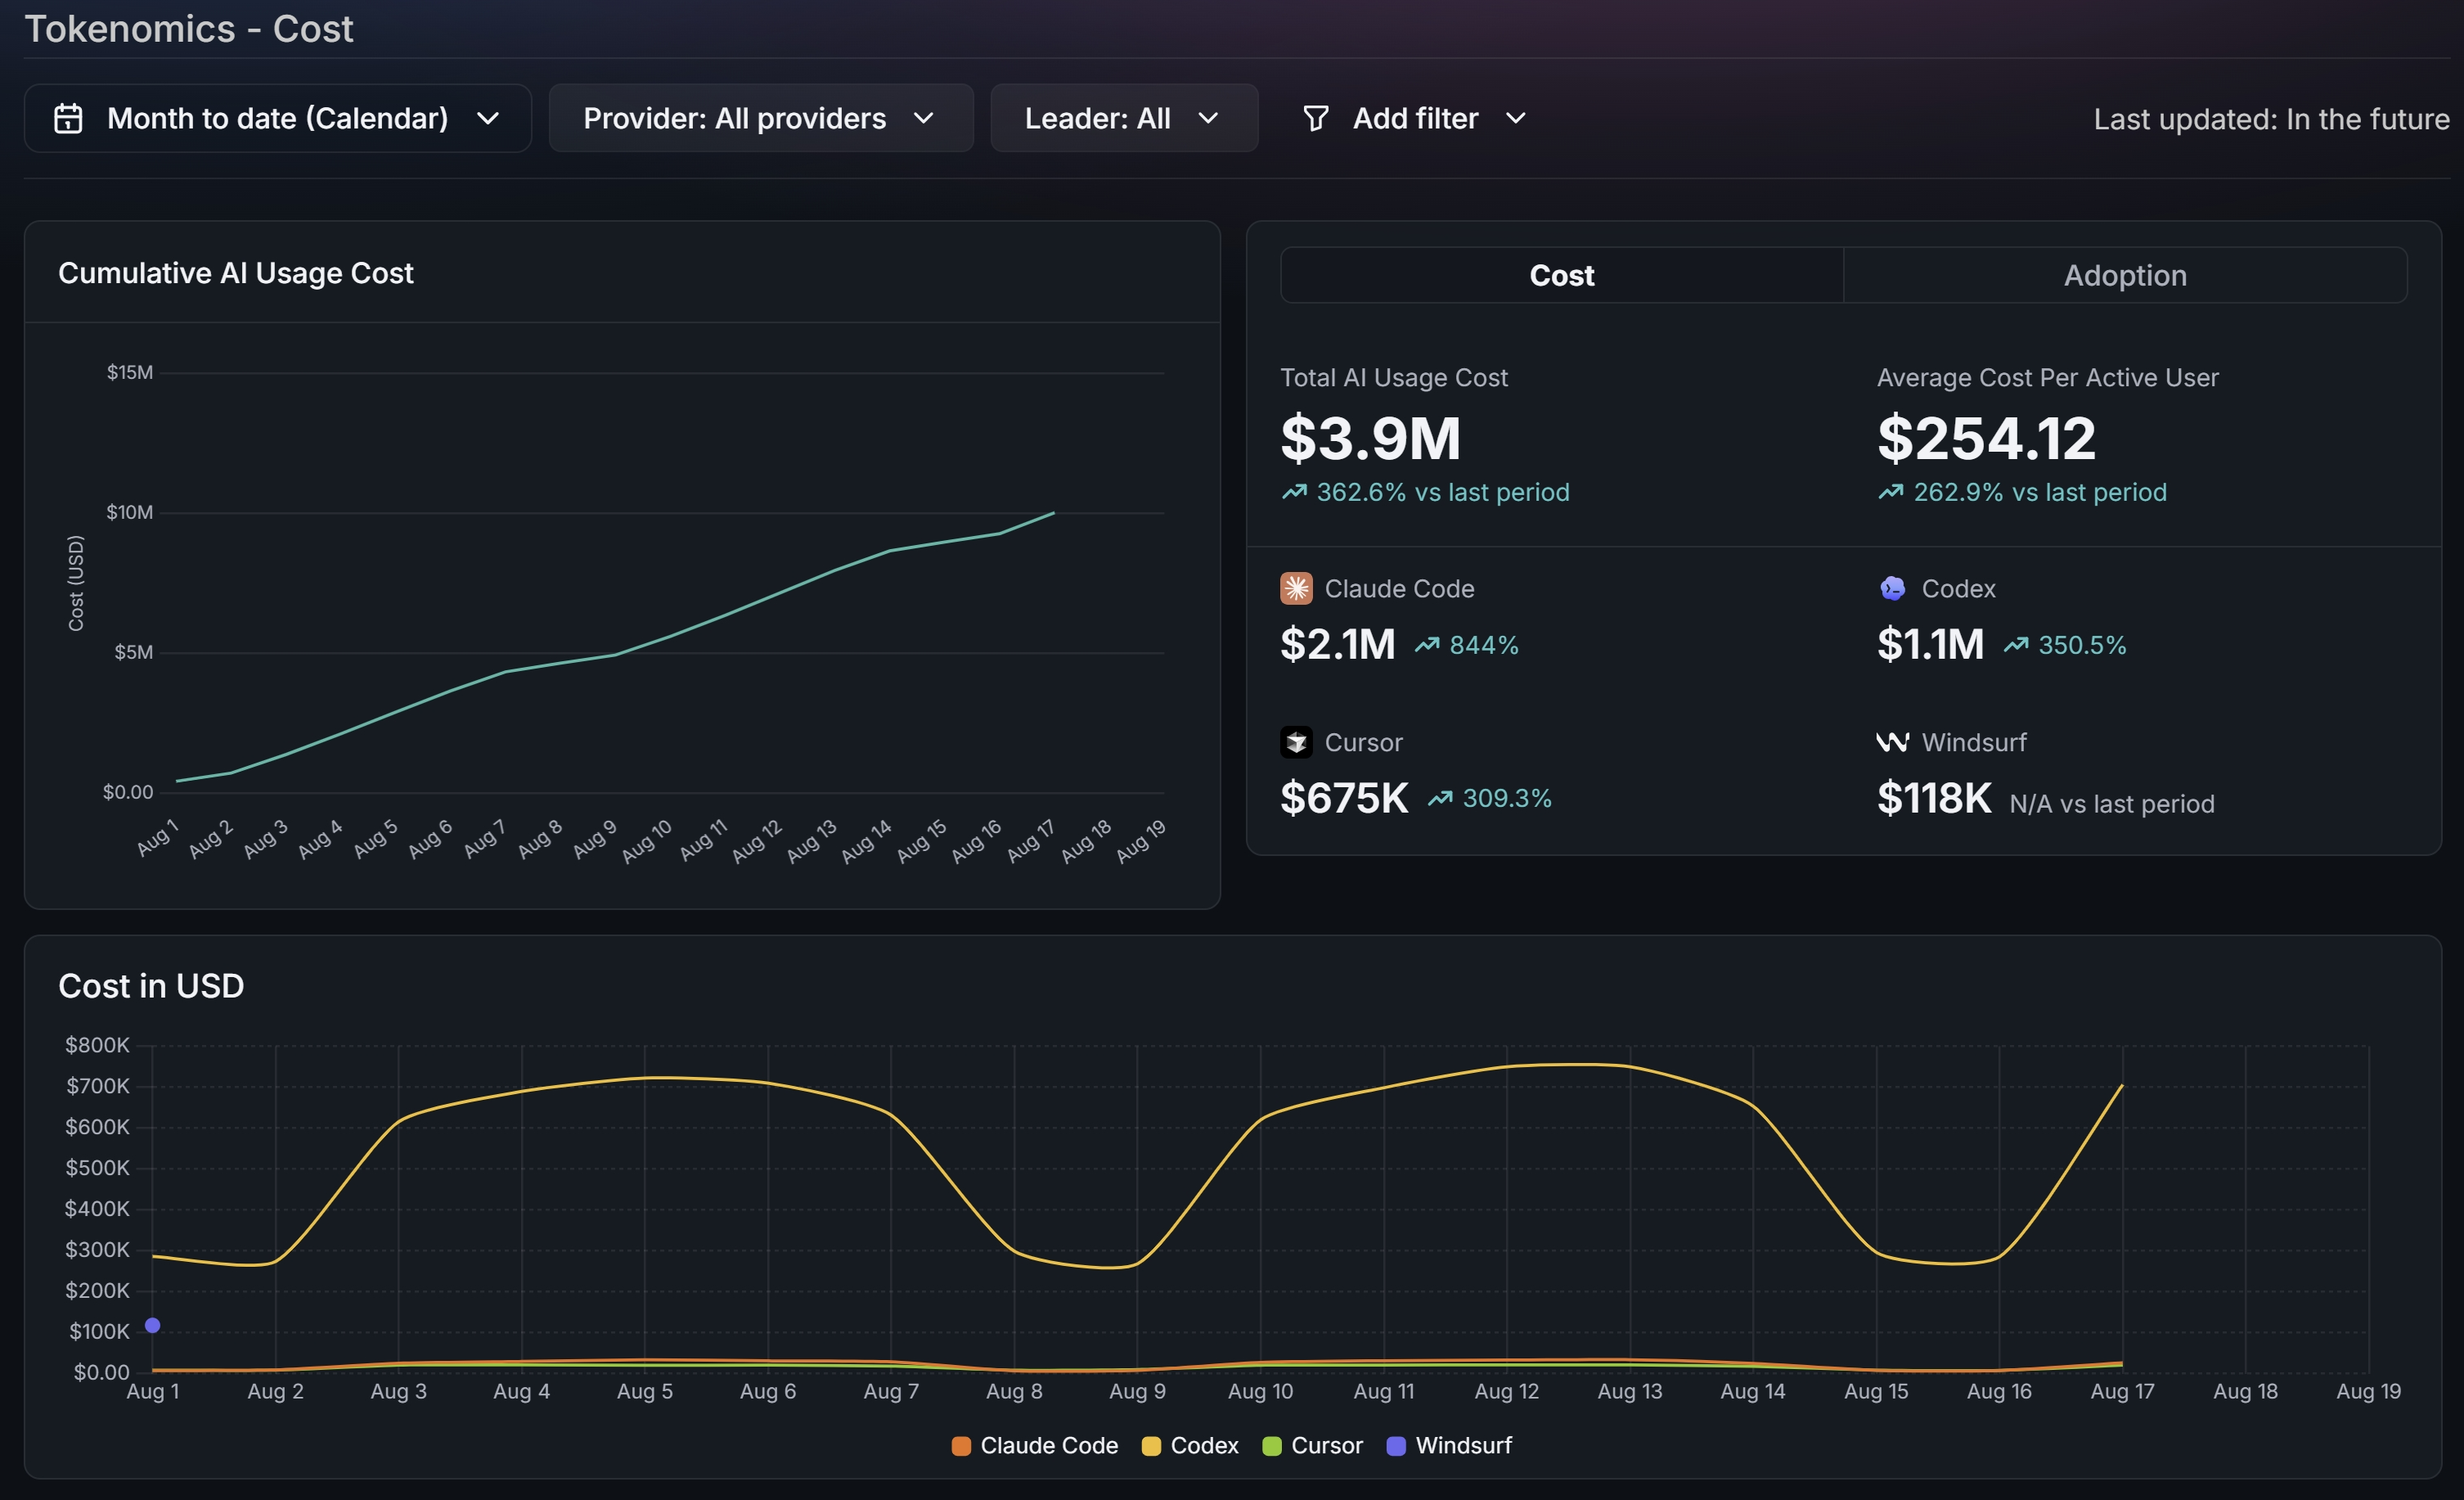Click the $10M y-axis label

point(130,512)
